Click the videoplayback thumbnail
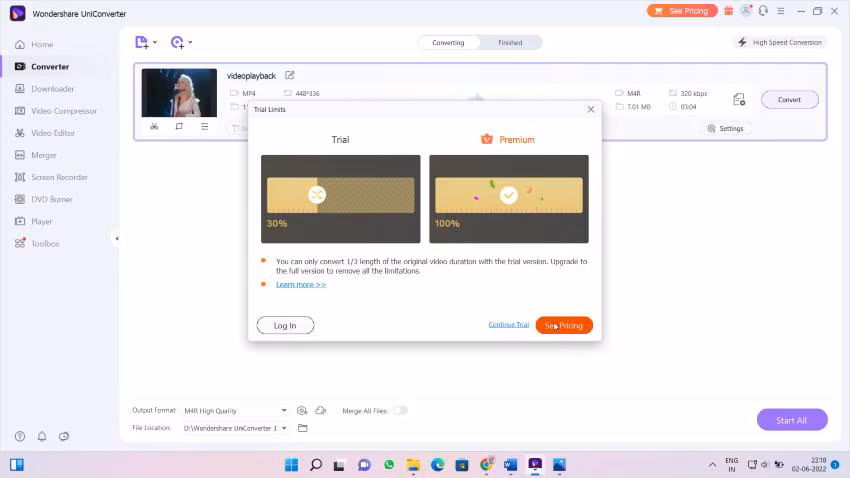This screenshot has width=850, height=478. (179, 93)
